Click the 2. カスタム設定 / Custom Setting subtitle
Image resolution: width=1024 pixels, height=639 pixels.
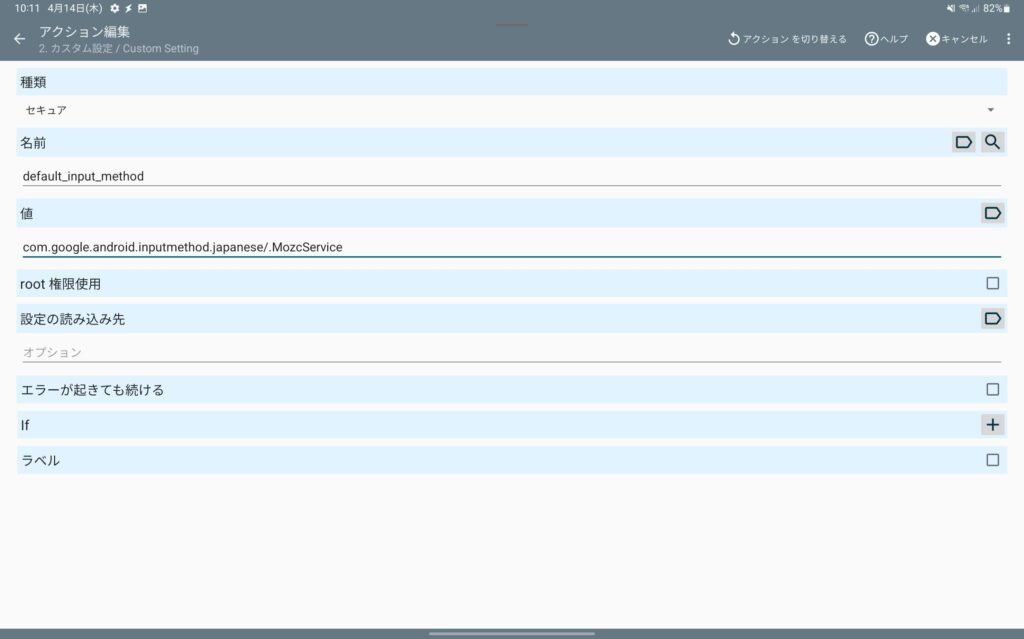point(118,48)
